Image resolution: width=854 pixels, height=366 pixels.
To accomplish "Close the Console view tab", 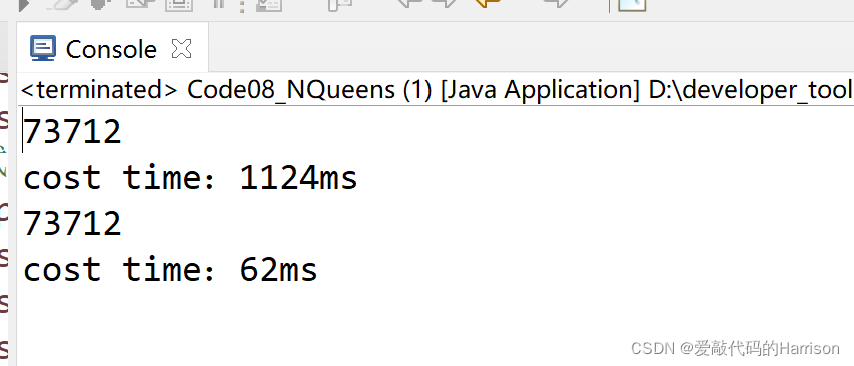I will coord(181,49).
